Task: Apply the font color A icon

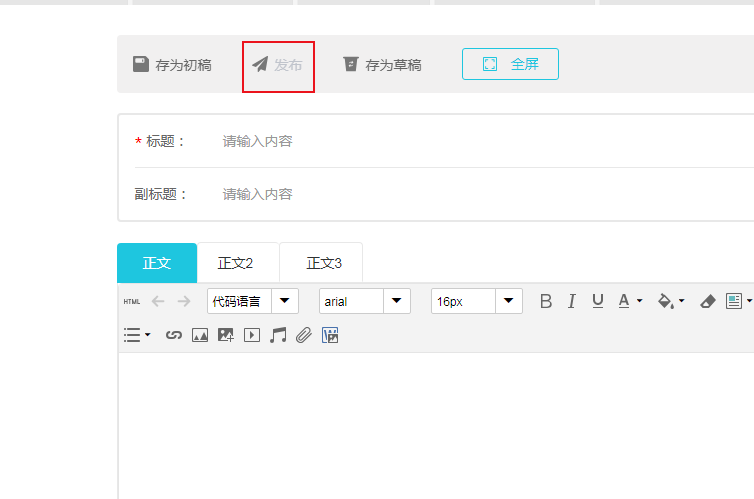Action: pos(624,301)
